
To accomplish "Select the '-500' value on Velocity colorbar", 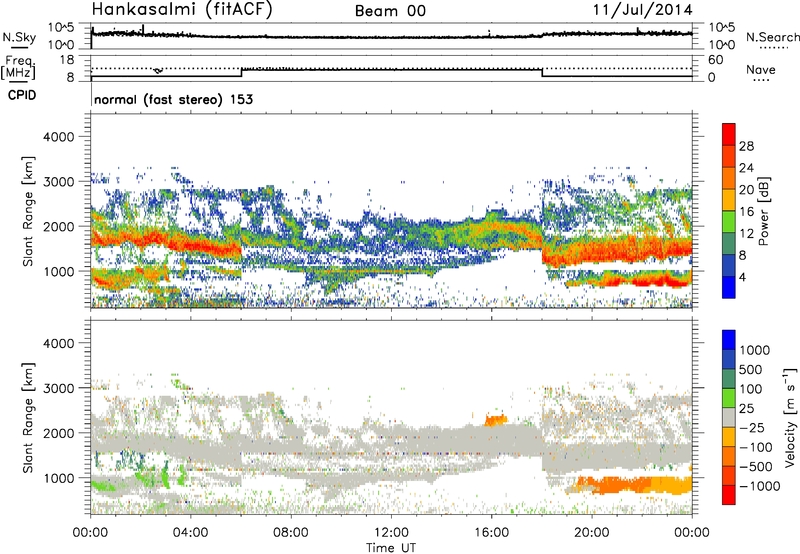I will tap(756, 467).
